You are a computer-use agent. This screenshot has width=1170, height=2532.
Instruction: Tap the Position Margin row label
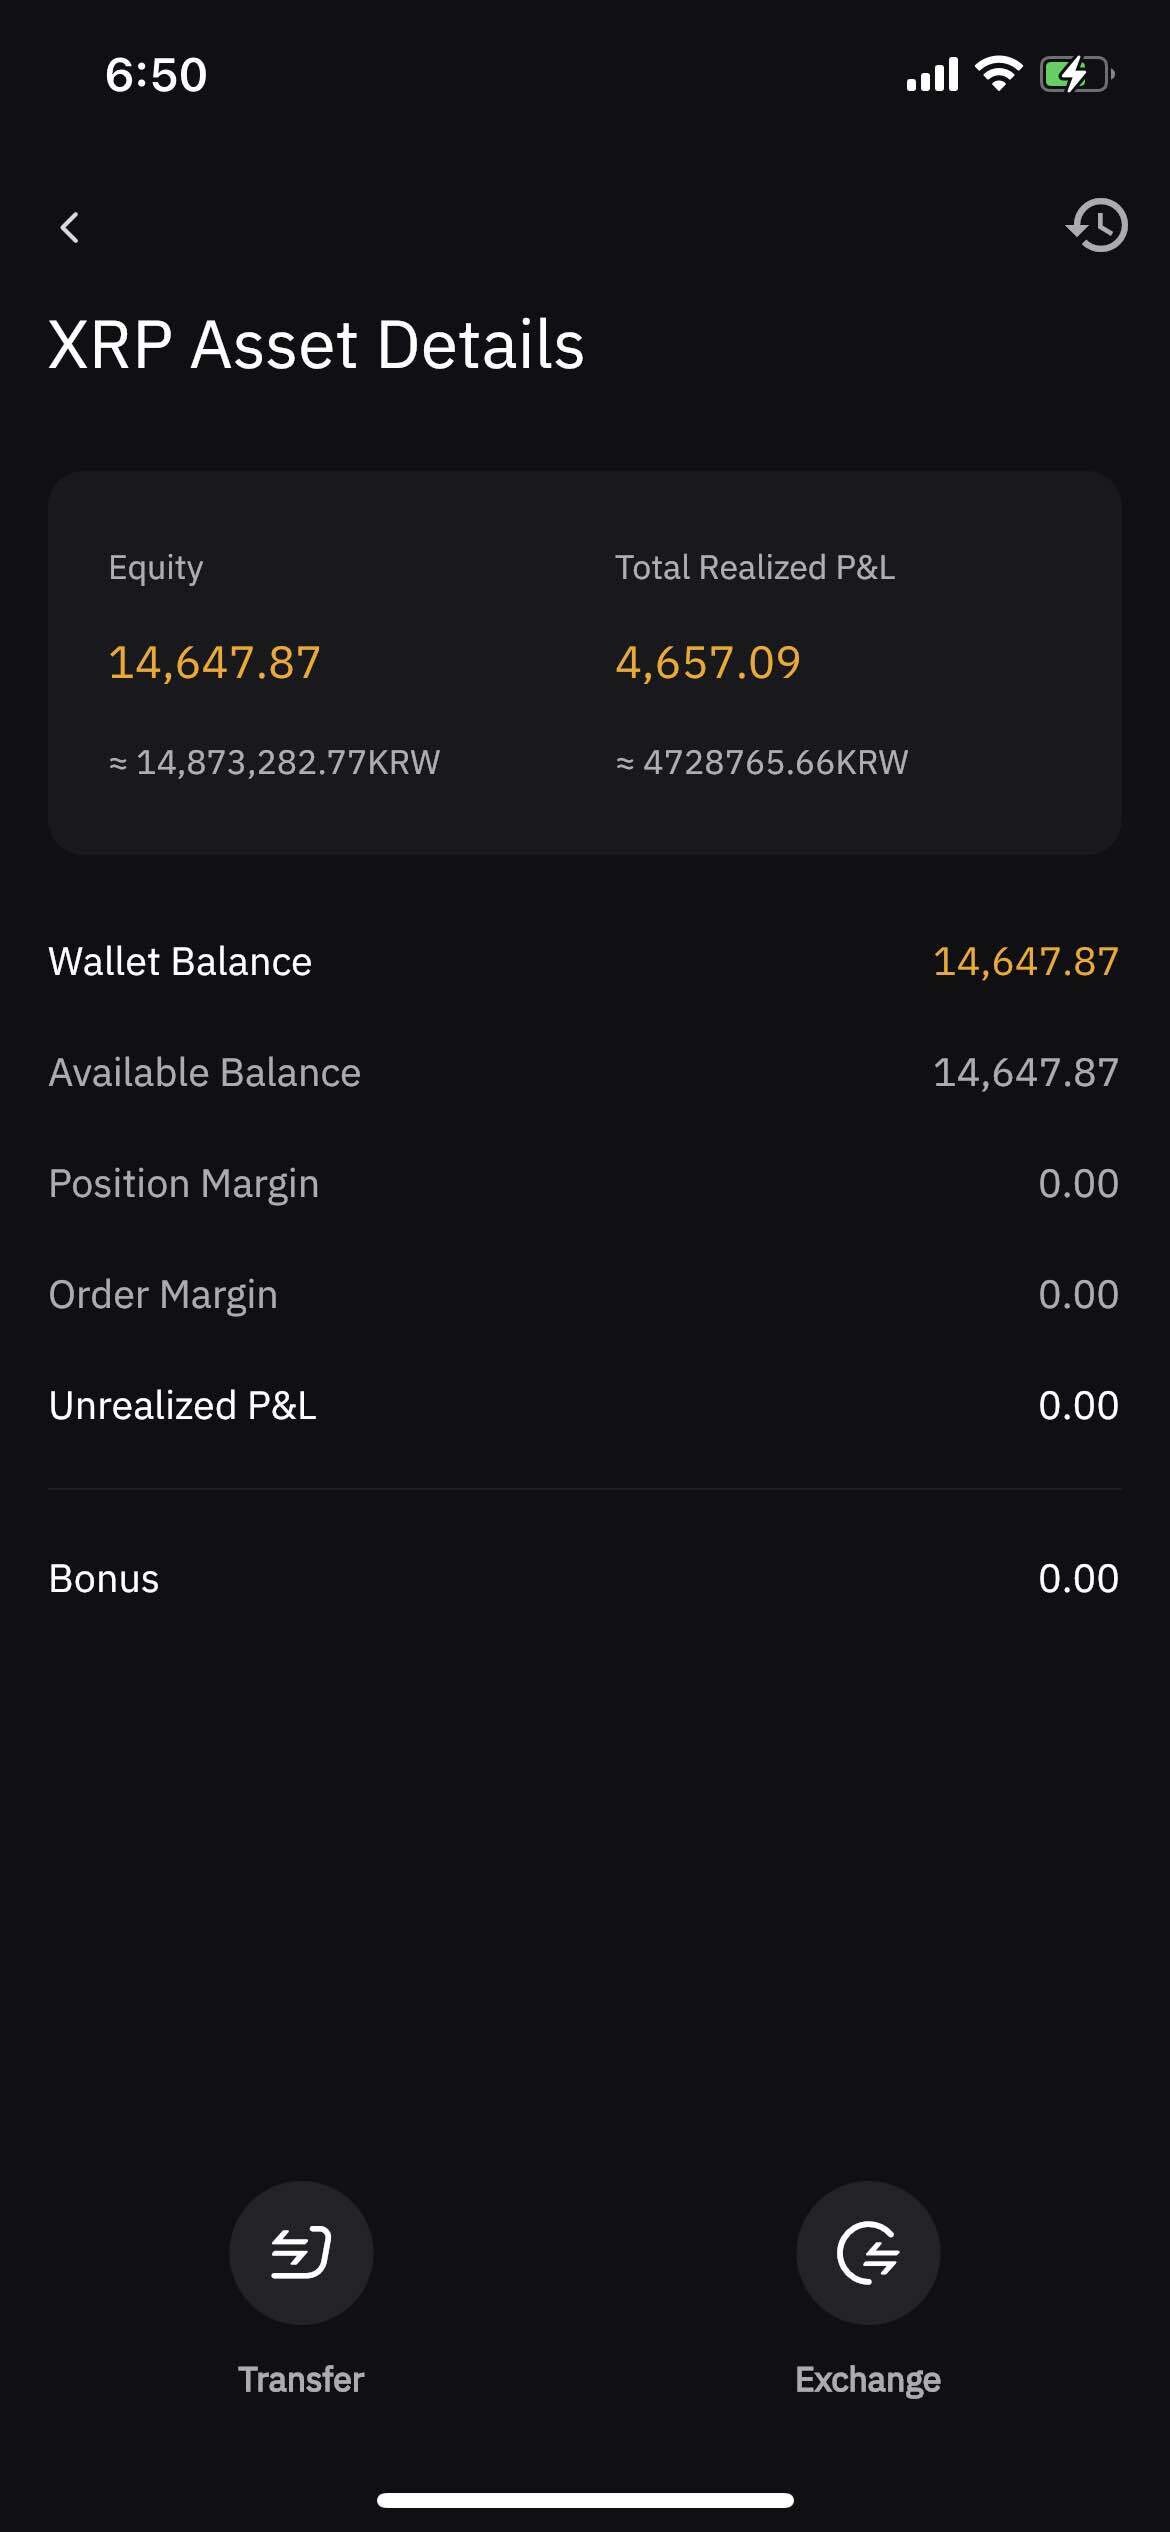(x=184, y=1183)
